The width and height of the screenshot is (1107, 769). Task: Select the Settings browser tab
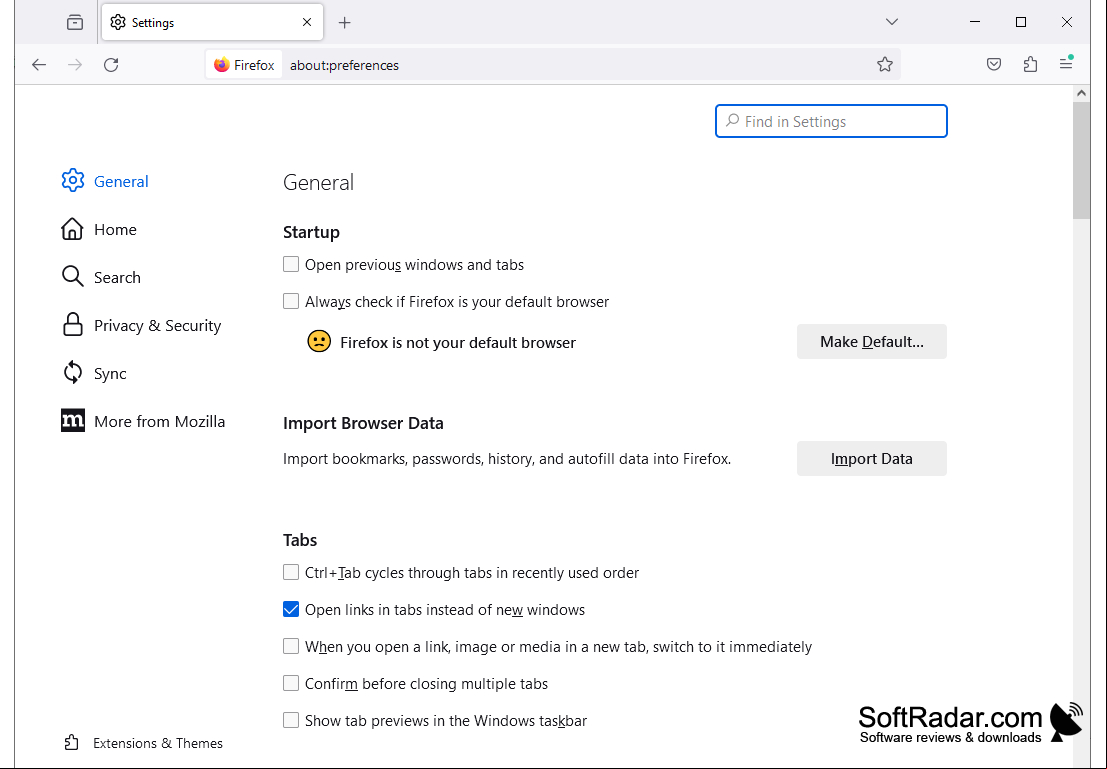213,23
